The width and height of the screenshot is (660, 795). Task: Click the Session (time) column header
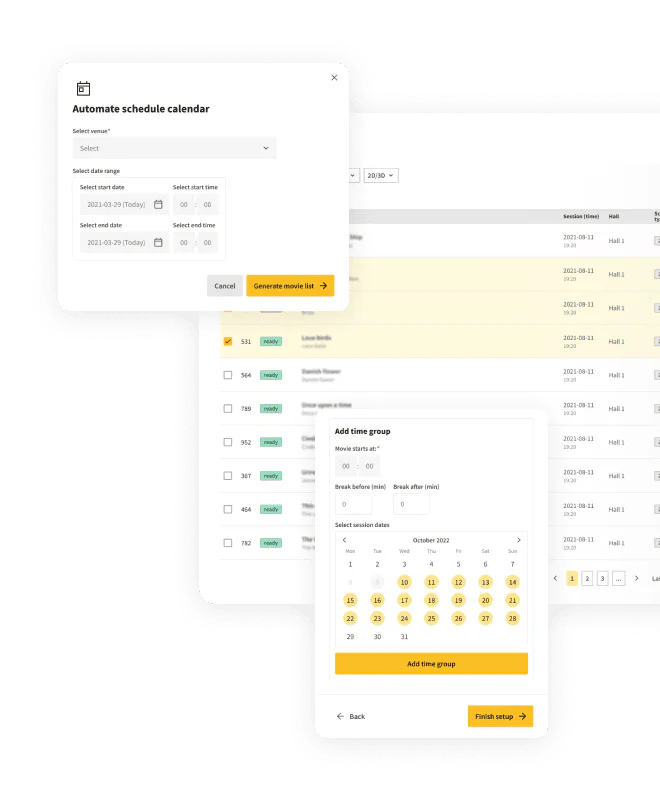click(581, 216)
